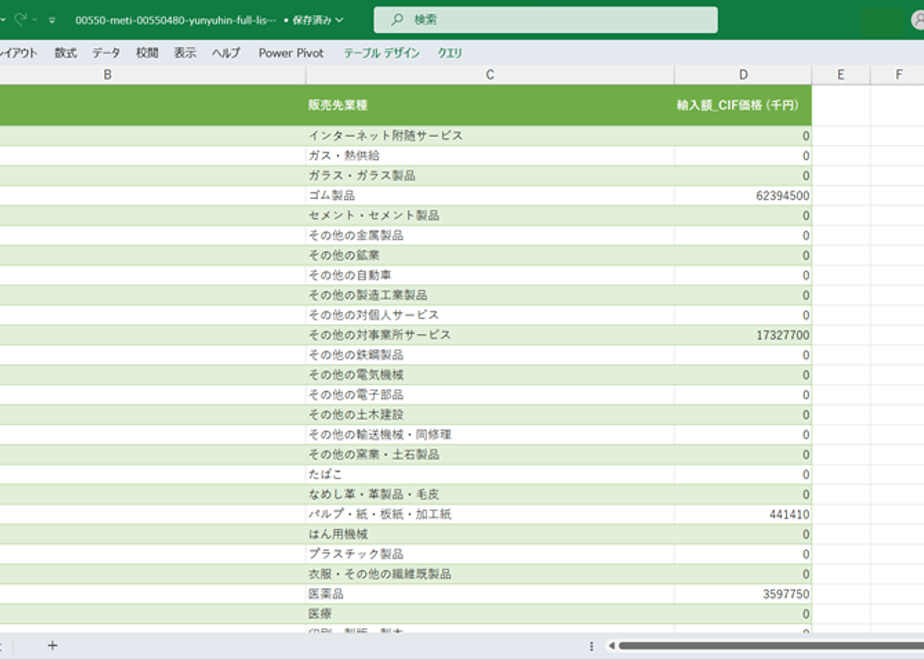
Task: Open the データ ribbon tab
Action: (x=106, y=53)
